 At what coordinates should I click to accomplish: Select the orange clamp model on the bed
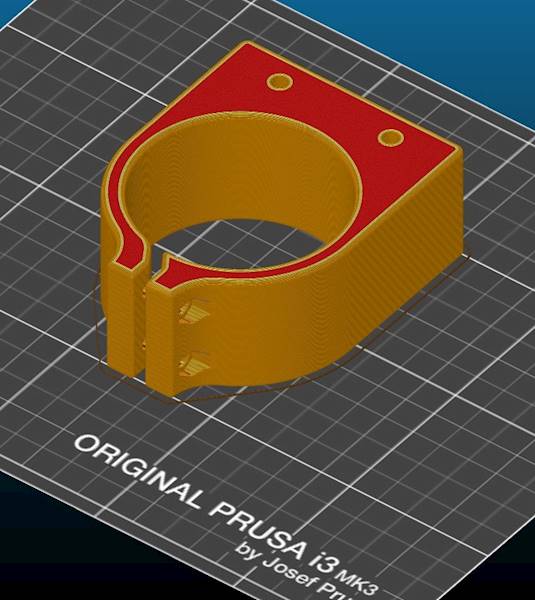pos(281,218)
